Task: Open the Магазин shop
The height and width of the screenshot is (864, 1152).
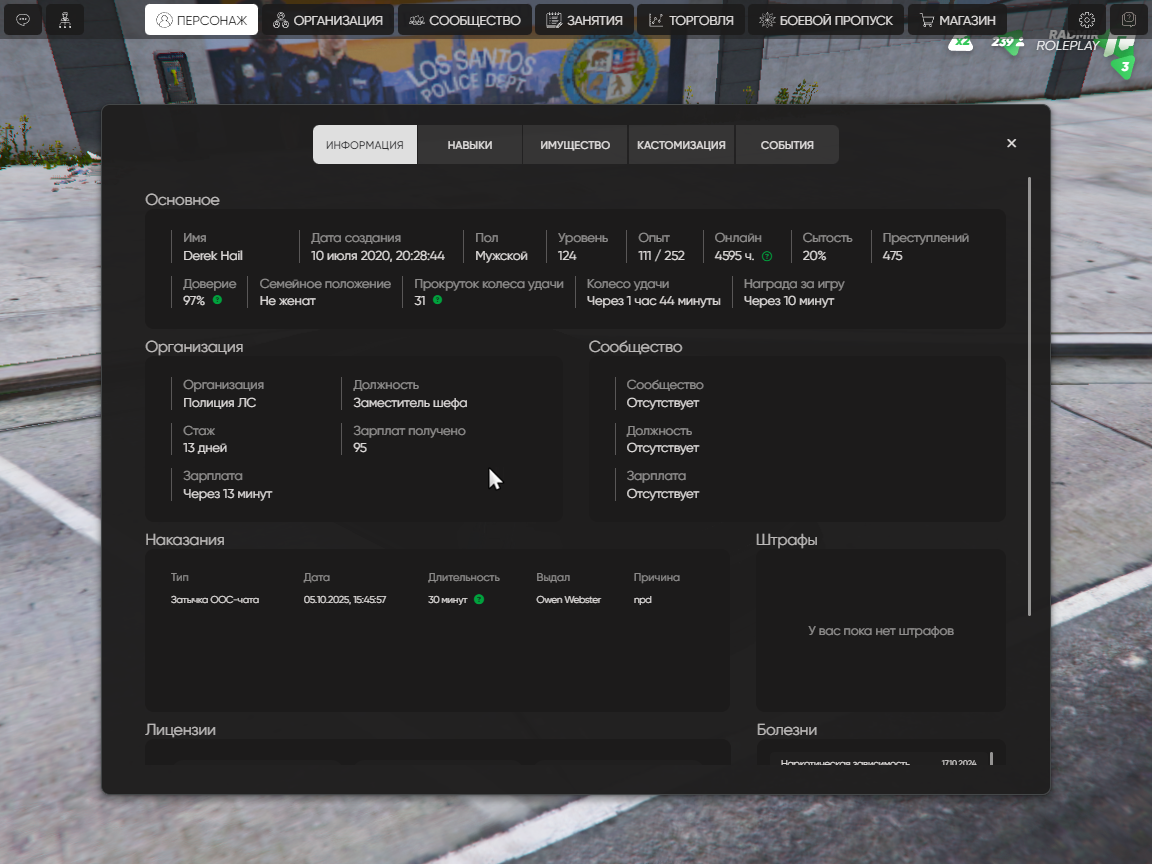Action: pyautogui.click(x=957, y=20)
